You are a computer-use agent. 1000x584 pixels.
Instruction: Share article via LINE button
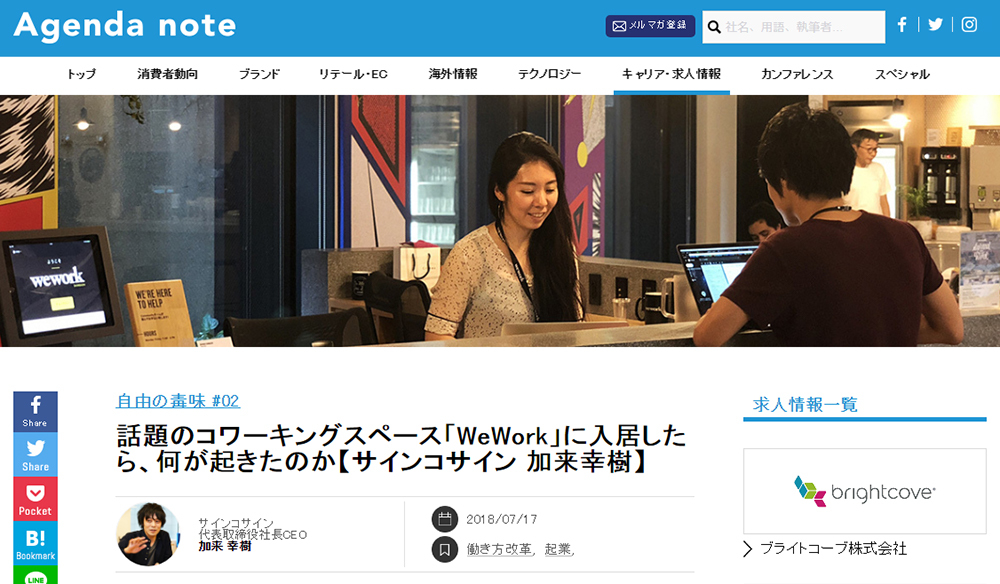click(x=35, y=576)
